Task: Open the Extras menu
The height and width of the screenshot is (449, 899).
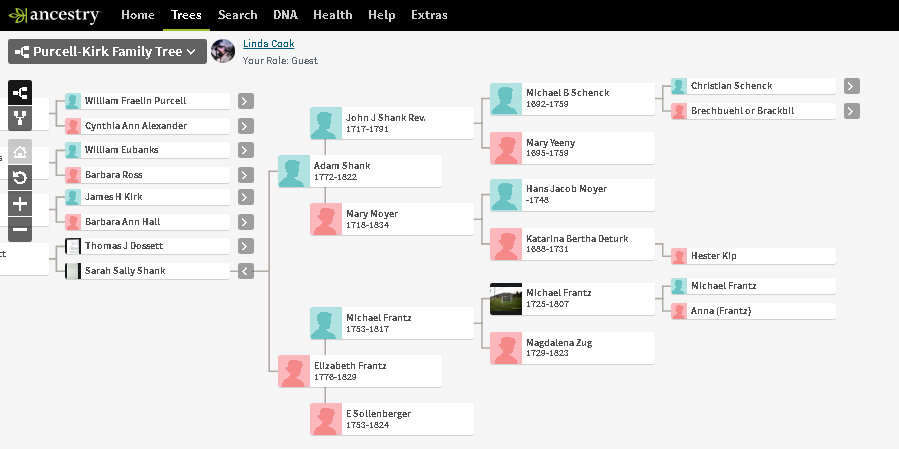Action: point(428,15)
